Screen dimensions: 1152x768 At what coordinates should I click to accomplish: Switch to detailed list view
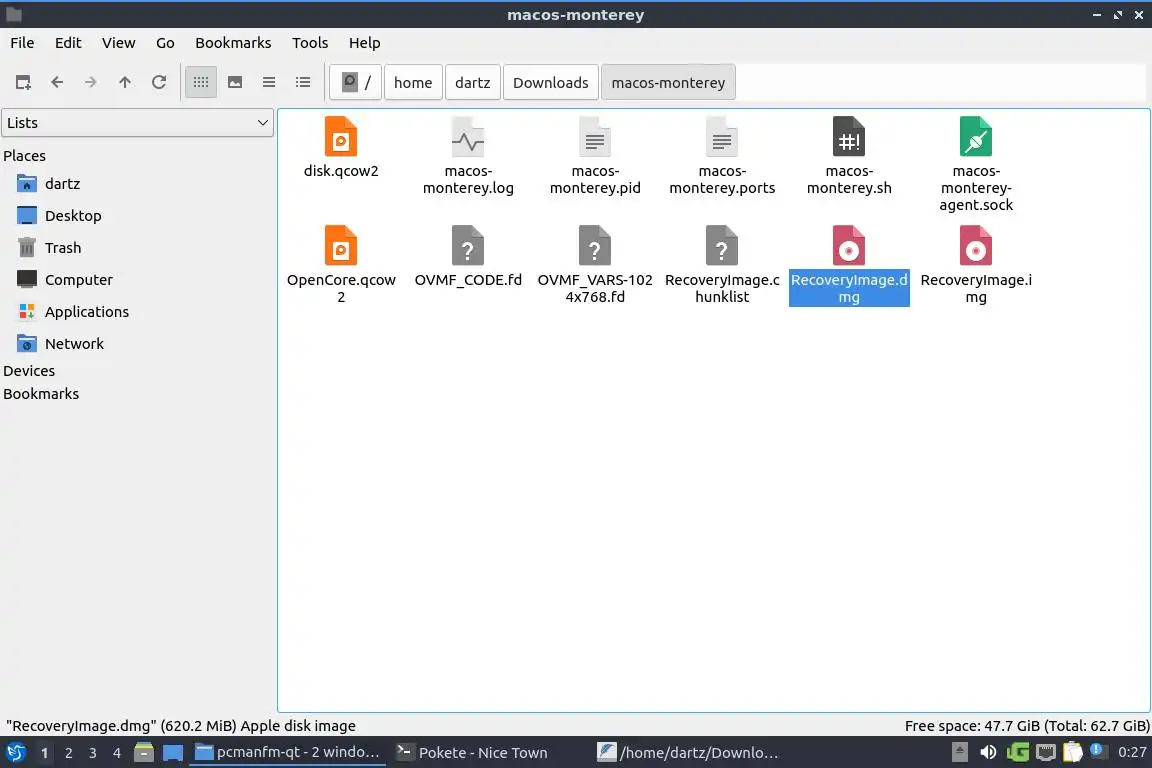pyautogui.click(x=303, y=82)
